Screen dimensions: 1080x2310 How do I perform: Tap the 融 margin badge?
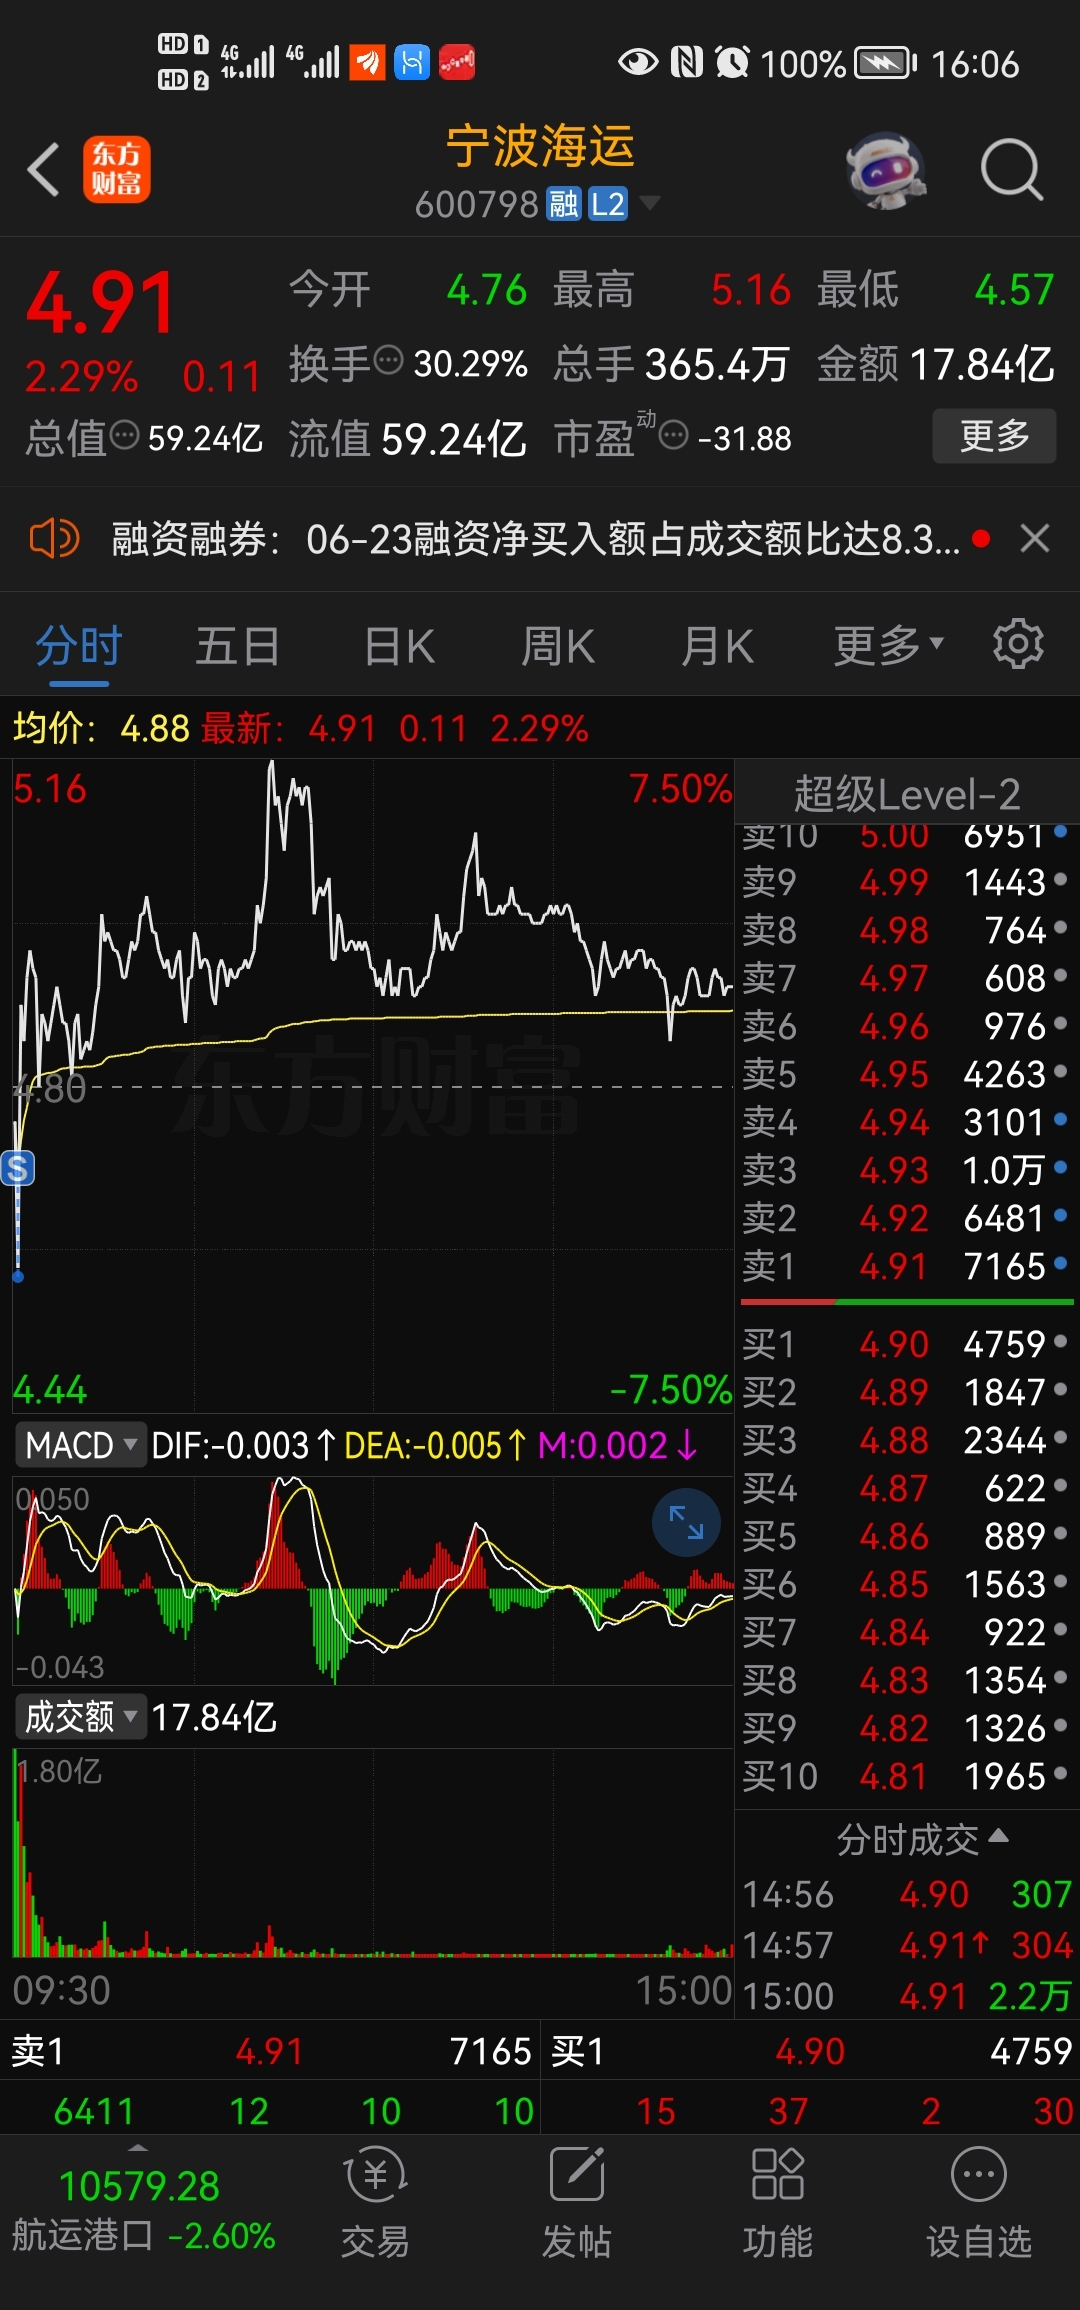564,204
